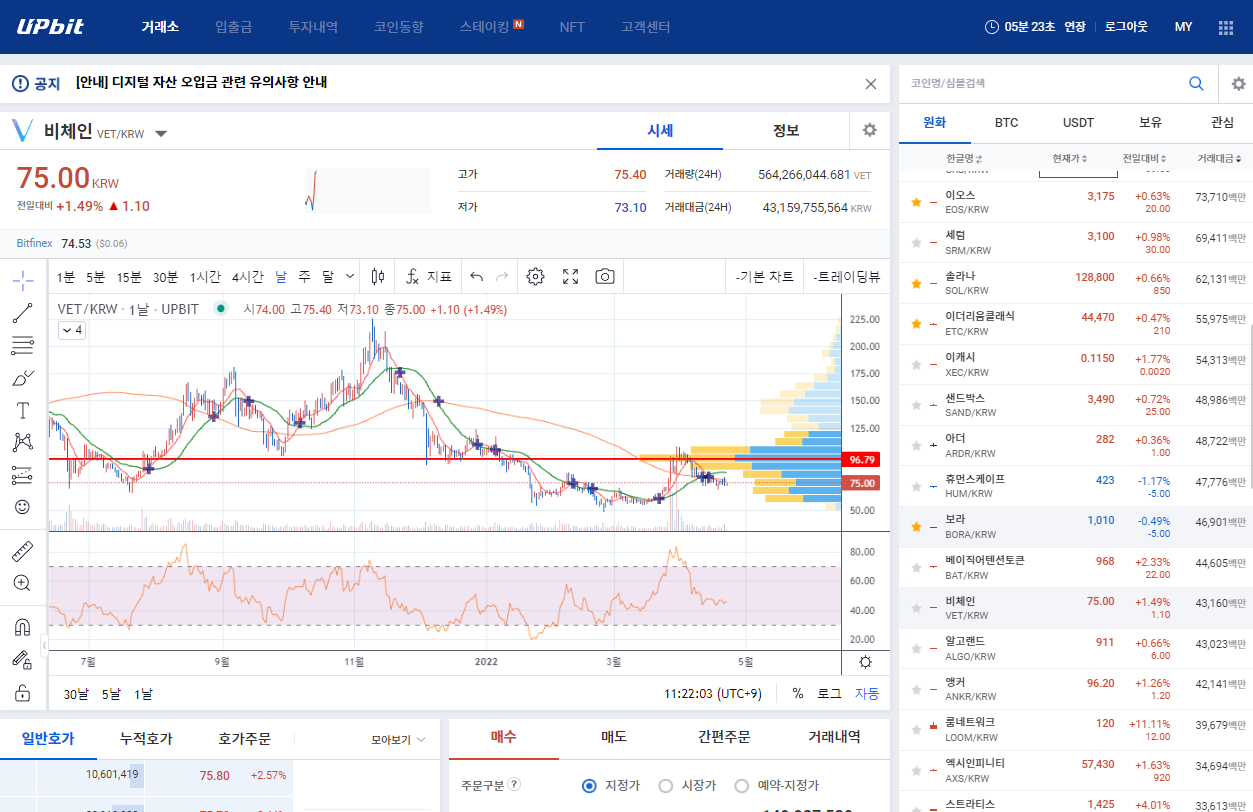This screenshot has height=812, width=1253.
Task: Activate the zoom in tool
Action: click(x=22, y=583)
